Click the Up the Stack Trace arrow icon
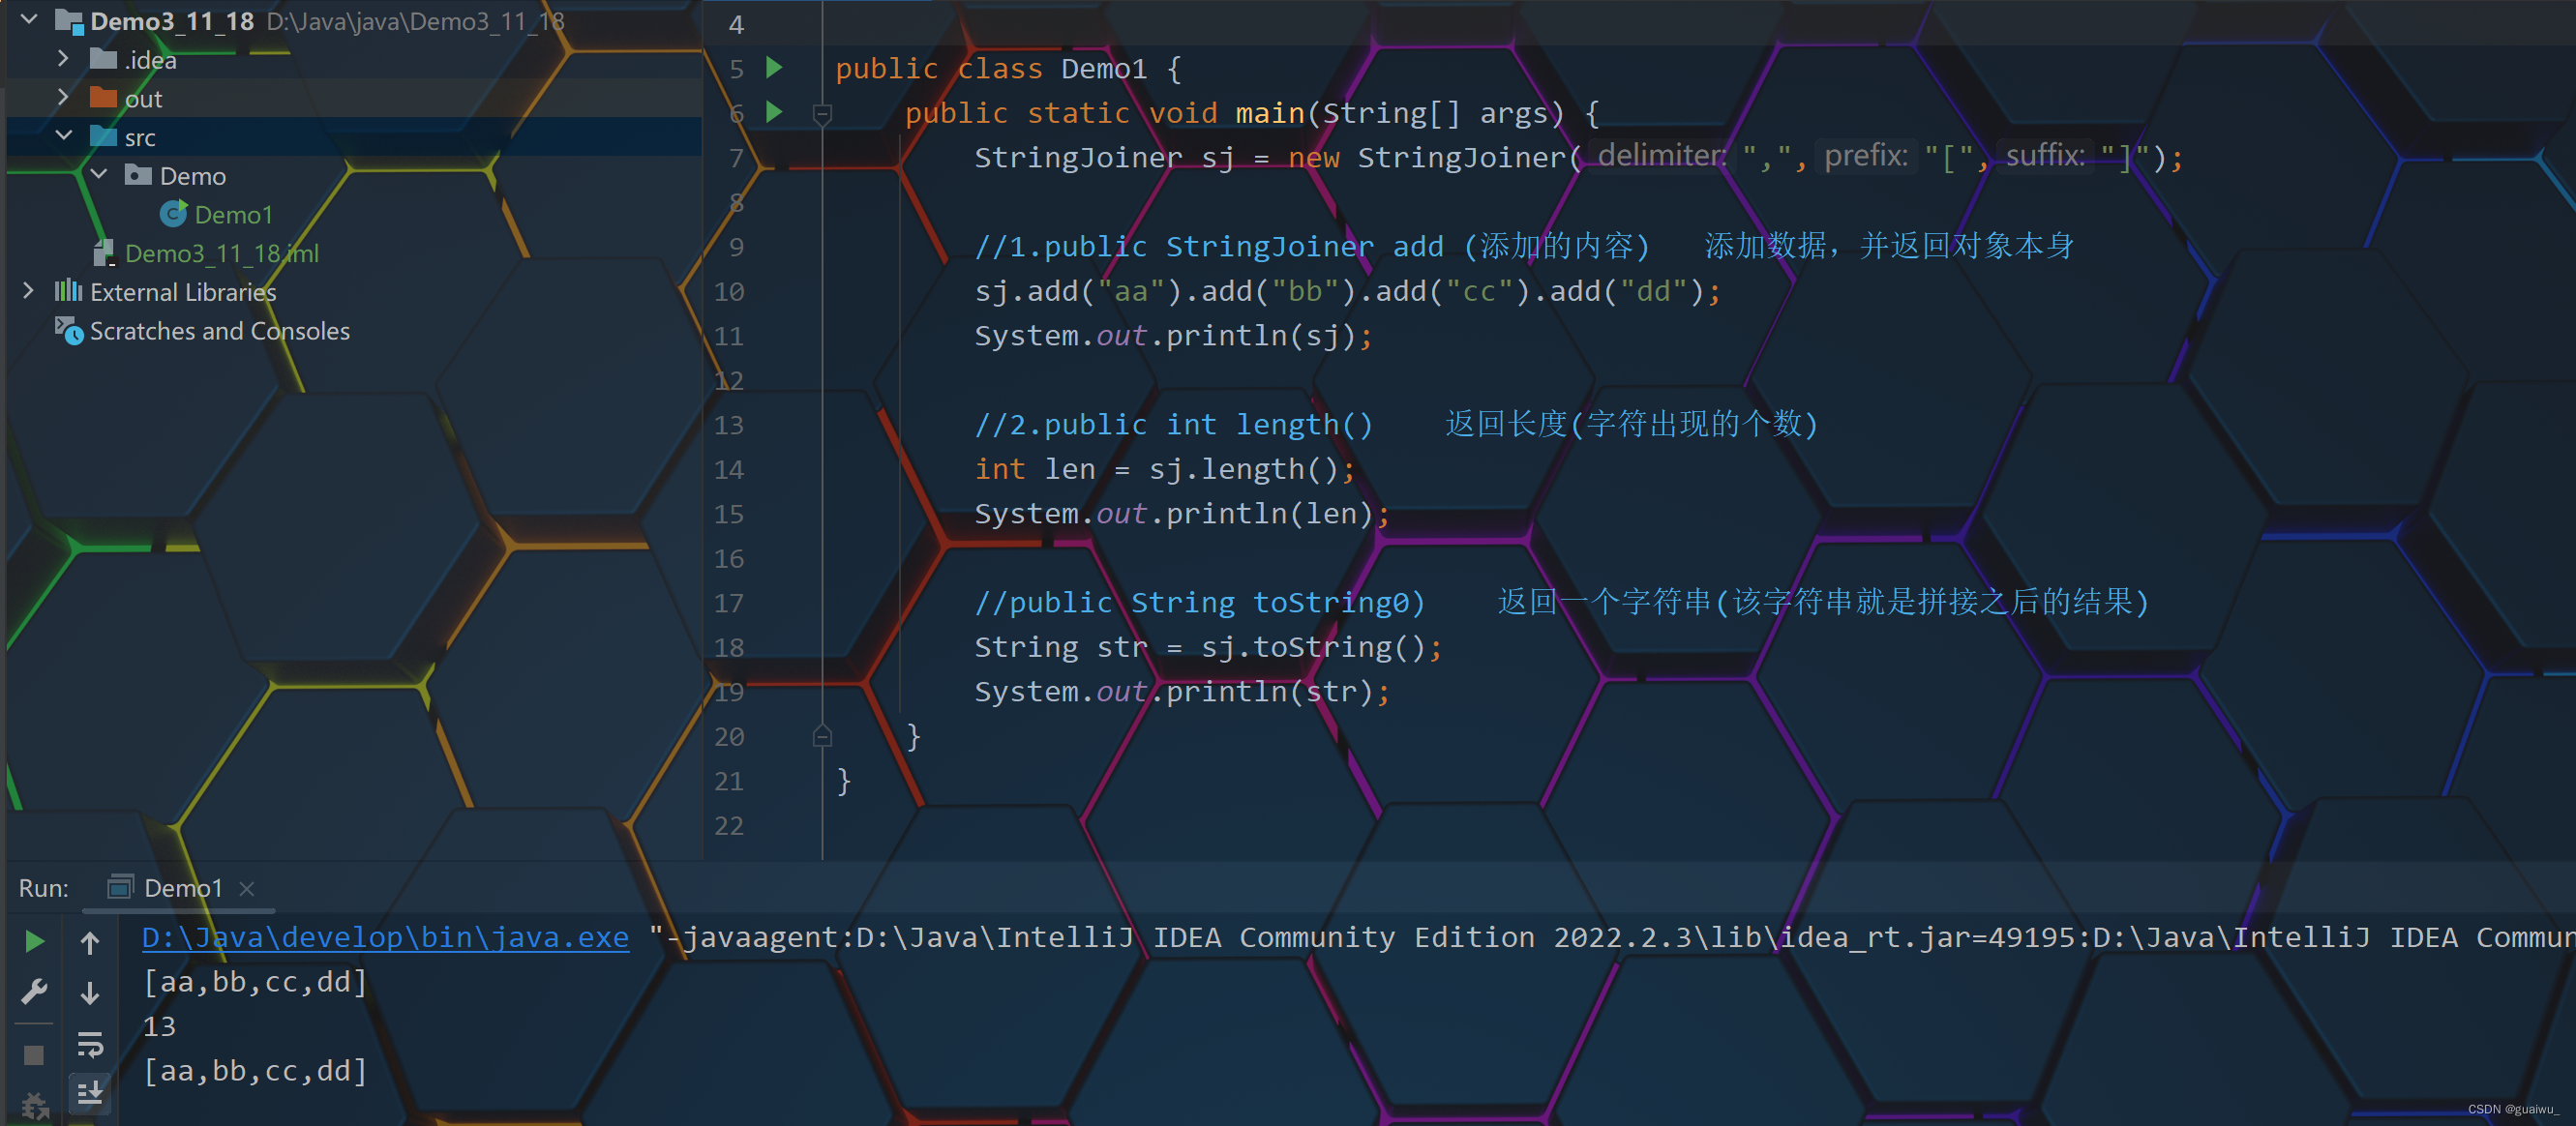 [x=90, y=940]
